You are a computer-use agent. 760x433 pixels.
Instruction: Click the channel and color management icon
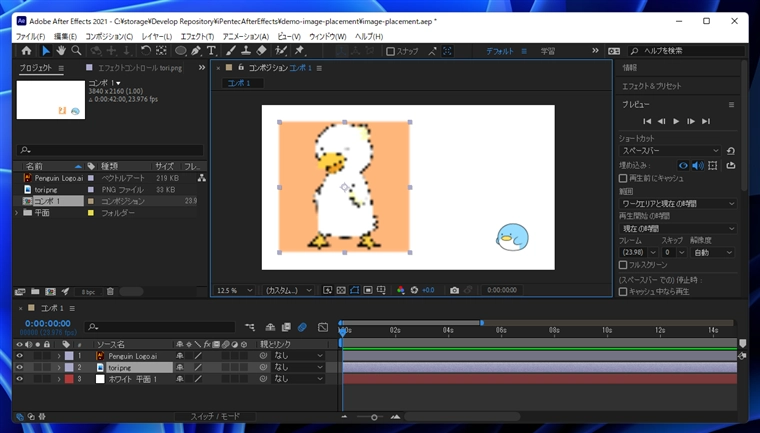pyautogui.click(x=400, y=290)
